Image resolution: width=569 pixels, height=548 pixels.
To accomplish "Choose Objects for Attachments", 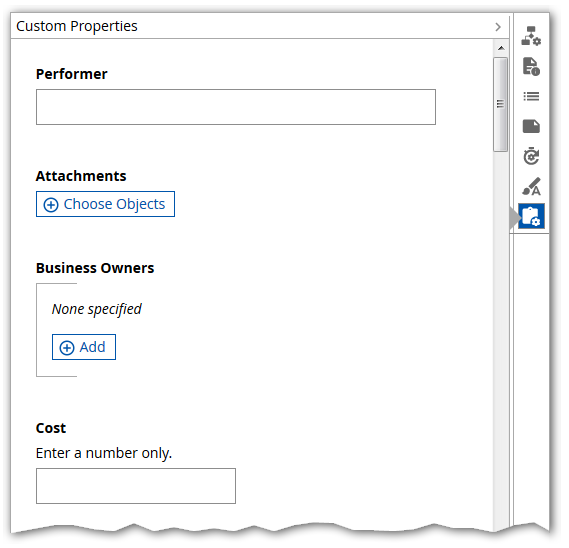I will coord(105,204).
